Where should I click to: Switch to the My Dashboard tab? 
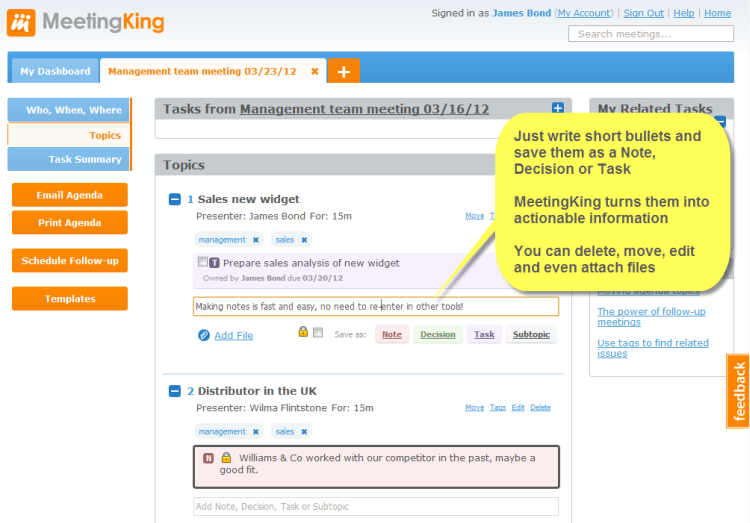click(55, 71)
